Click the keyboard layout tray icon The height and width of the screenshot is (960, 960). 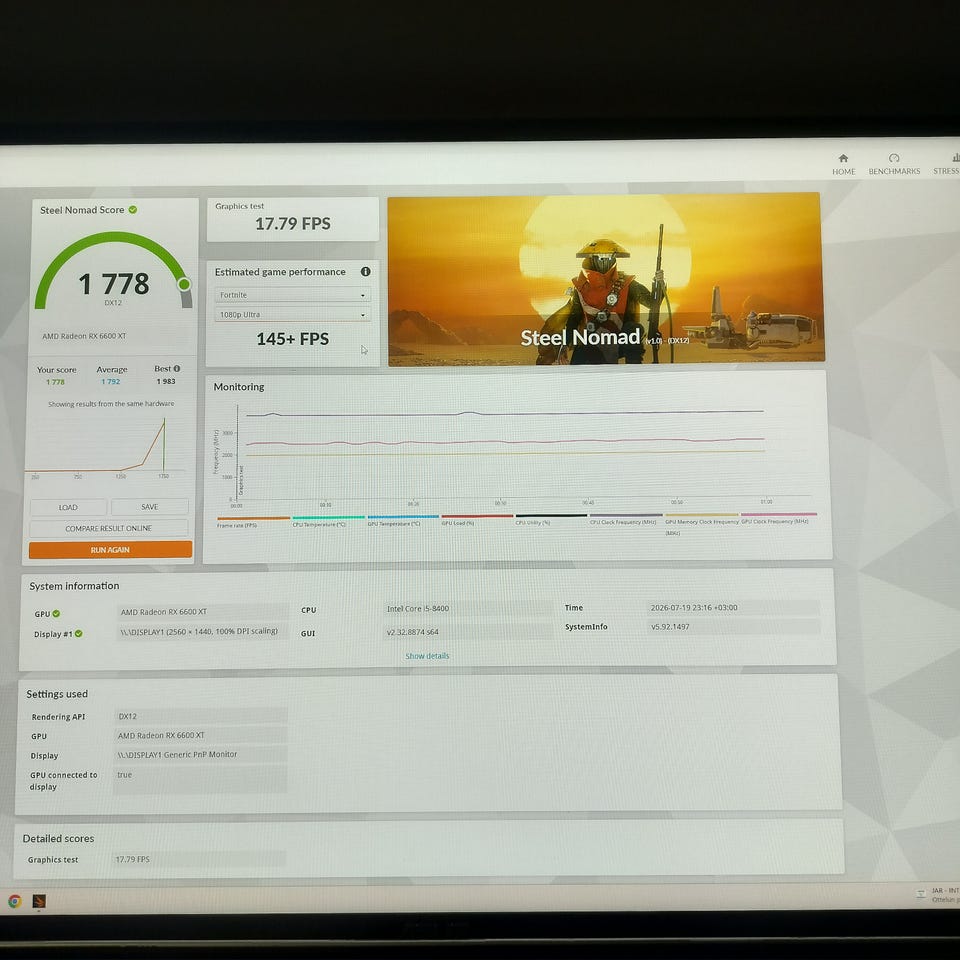[920, 894]
